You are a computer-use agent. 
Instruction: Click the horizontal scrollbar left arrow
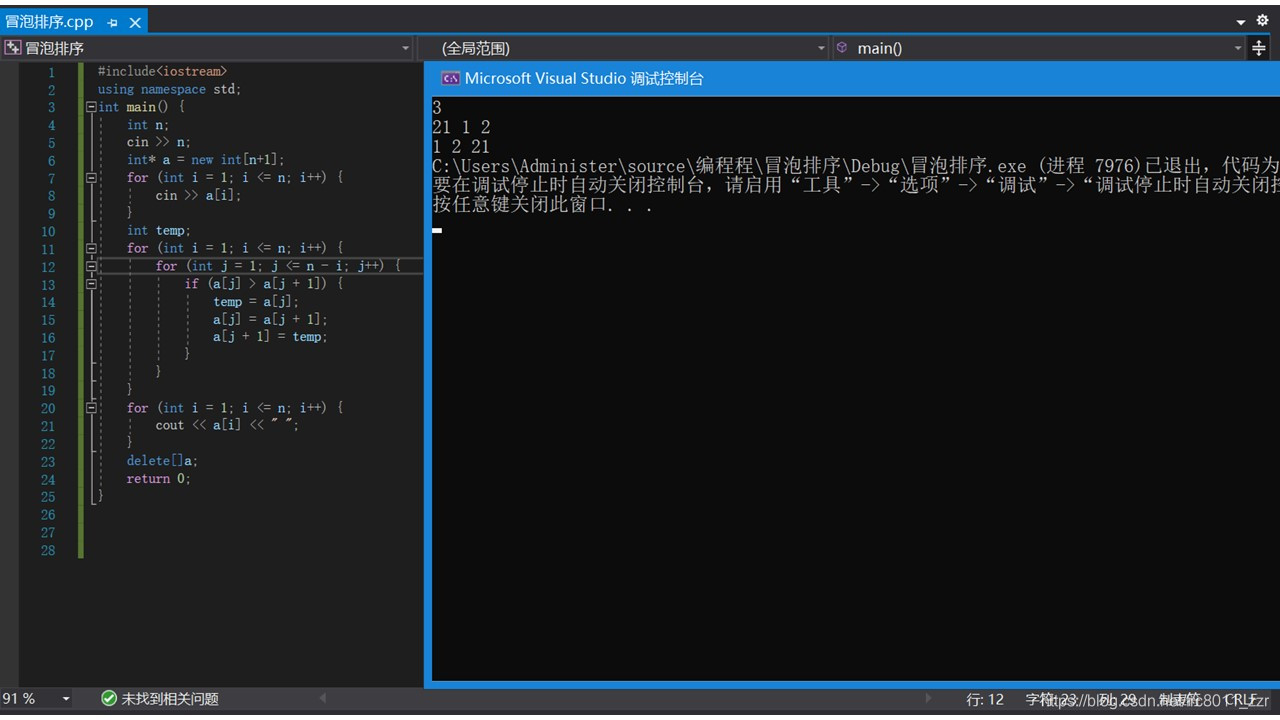(x=323, y=698)
